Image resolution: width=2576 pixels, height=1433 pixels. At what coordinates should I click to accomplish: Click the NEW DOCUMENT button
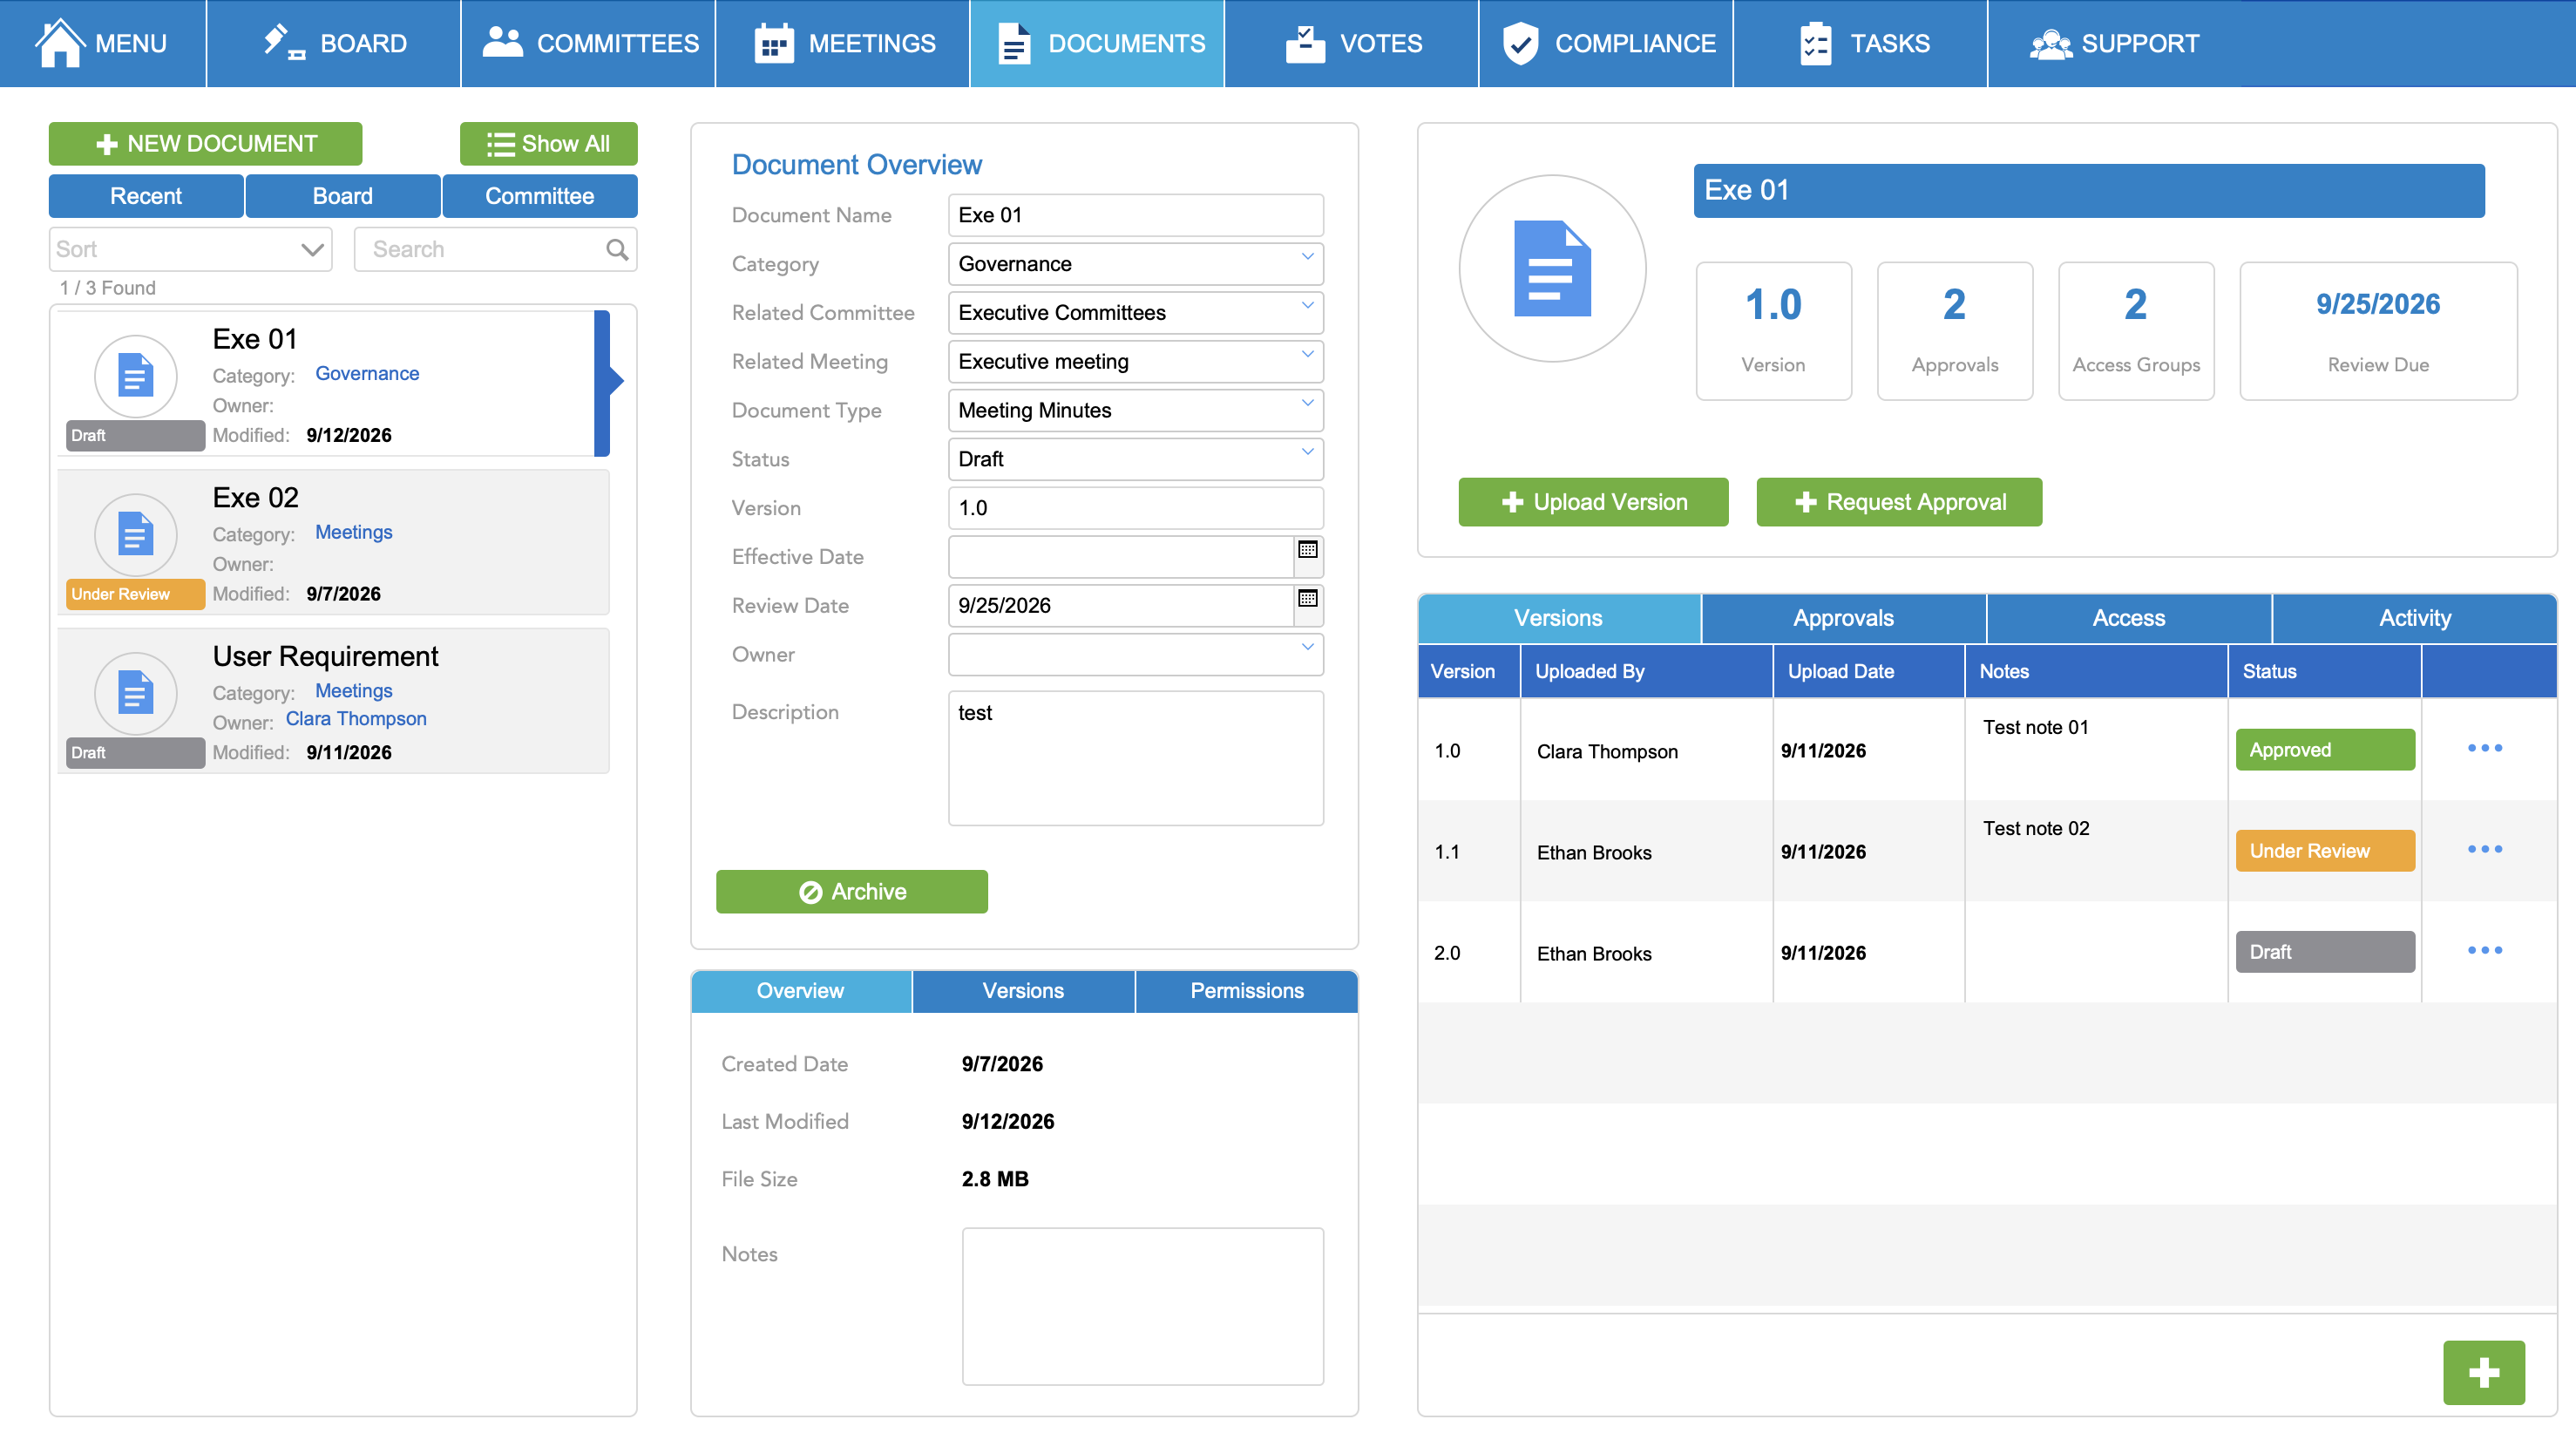[x=206, y=144]
